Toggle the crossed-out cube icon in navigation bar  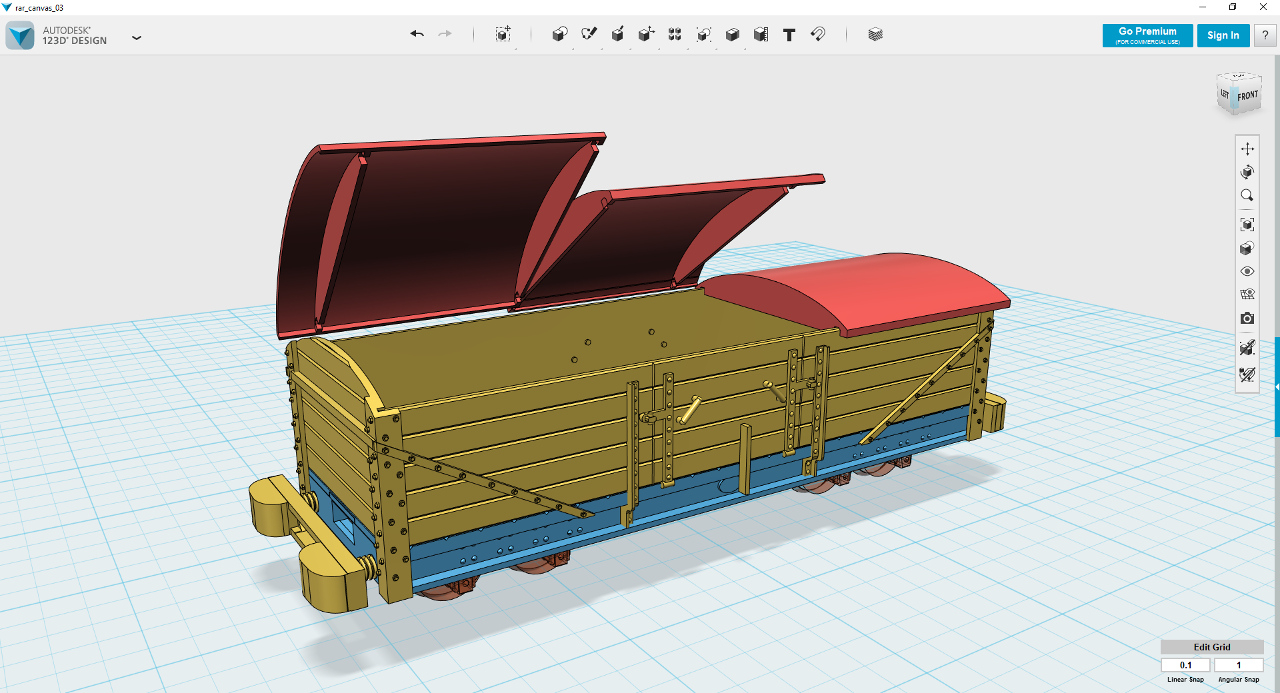[1247, 349]
